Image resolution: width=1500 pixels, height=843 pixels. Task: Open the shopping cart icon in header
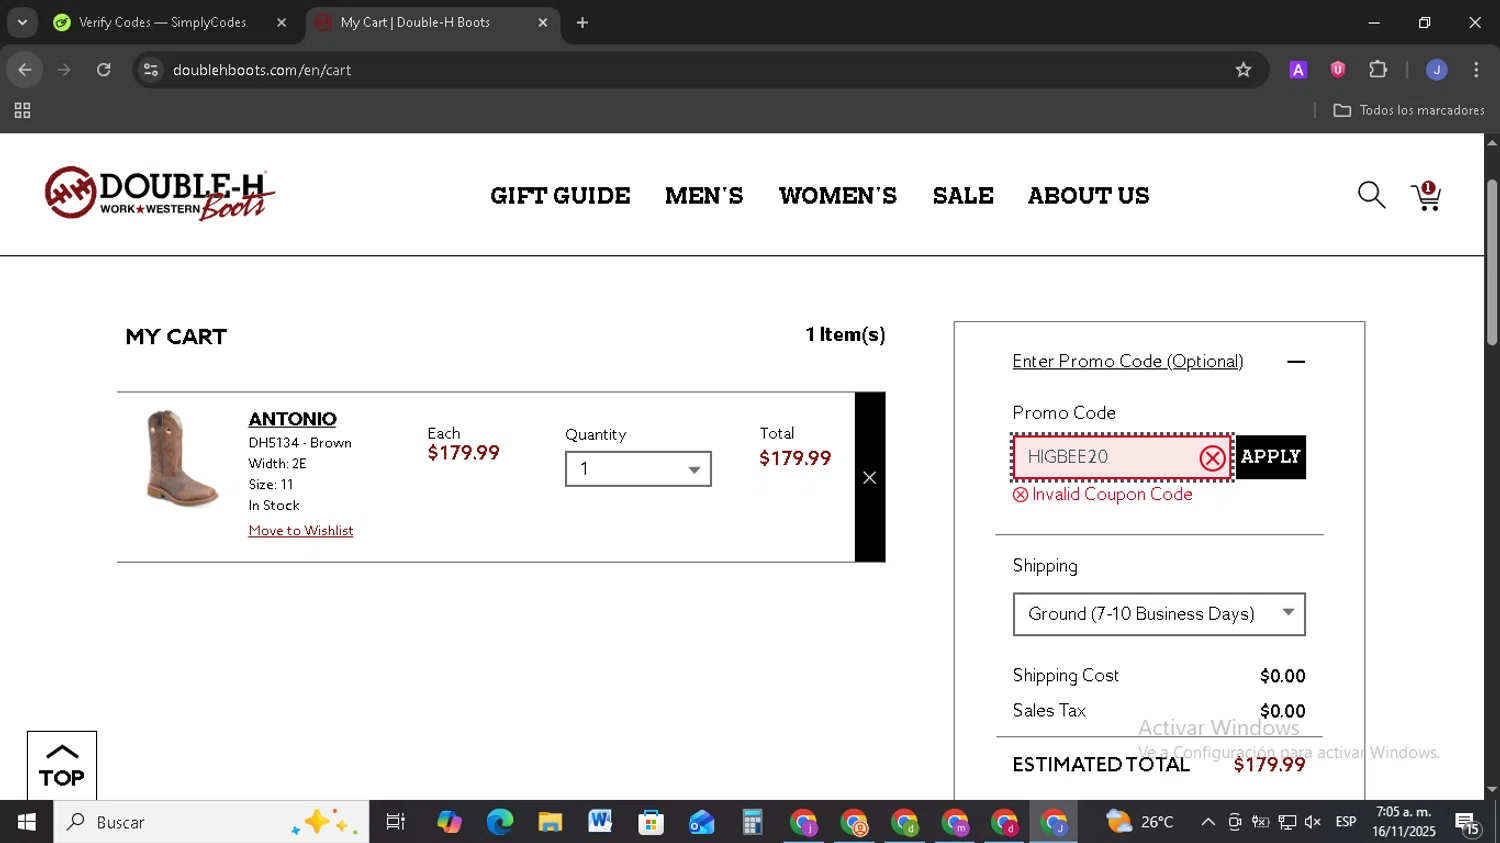pos(1426,196)
